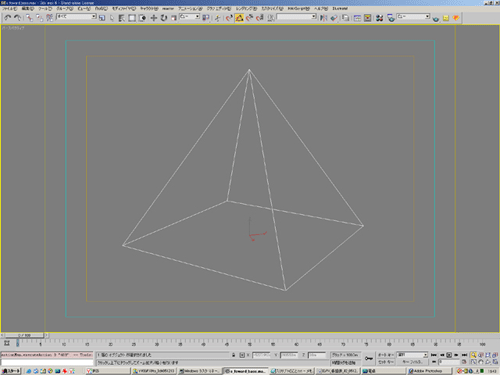Click the Arc Rotate viewport icon

point(488,362)
